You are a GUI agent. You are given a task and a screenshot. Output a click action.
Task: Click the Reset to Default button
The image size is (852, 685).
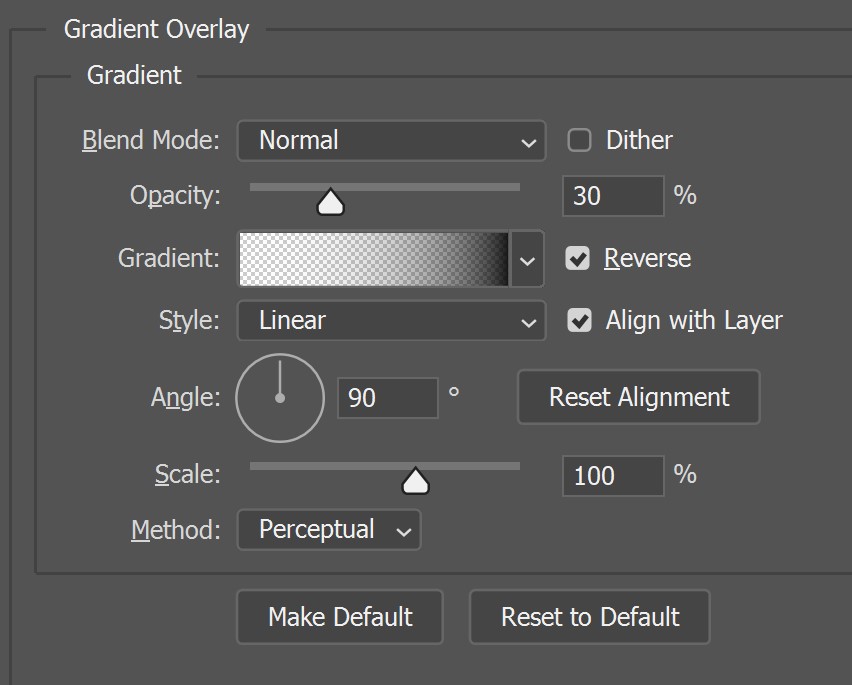[590, 617]
